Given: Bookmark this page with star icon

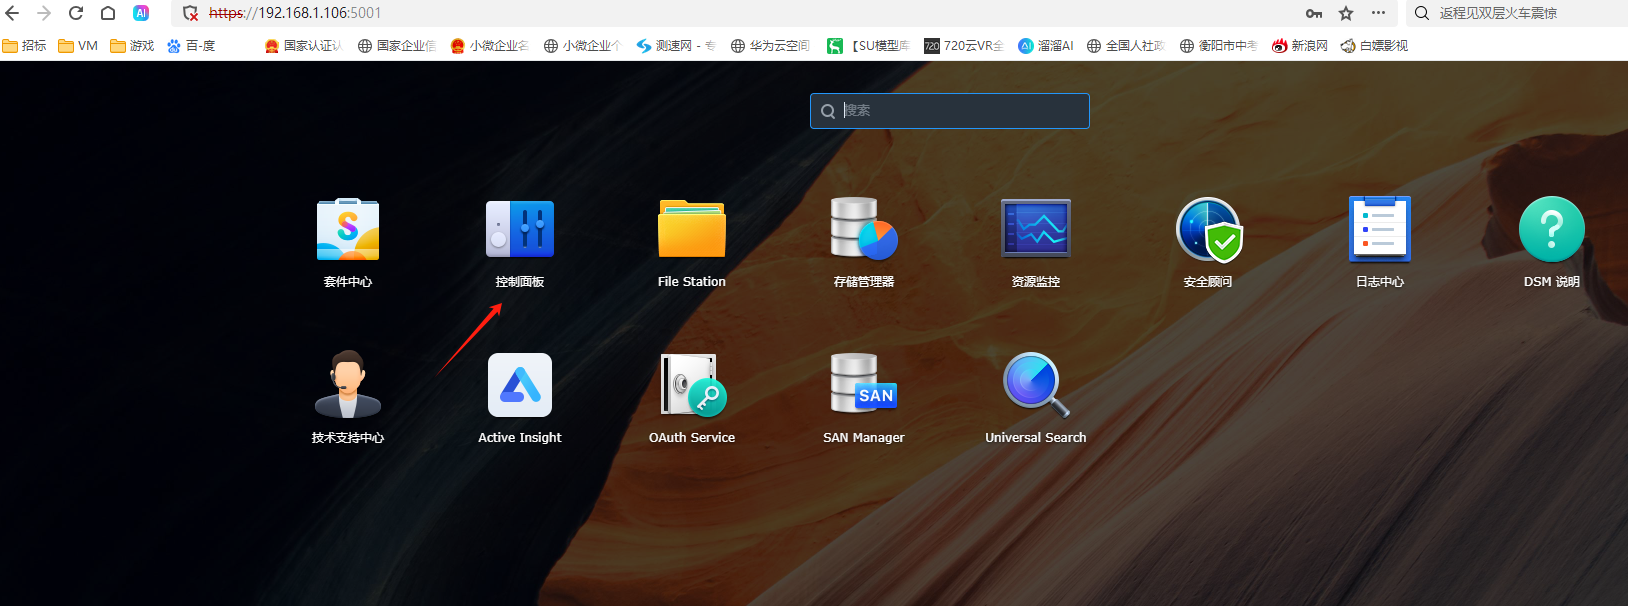Looking at the screenshot, I should [1346, 13].
